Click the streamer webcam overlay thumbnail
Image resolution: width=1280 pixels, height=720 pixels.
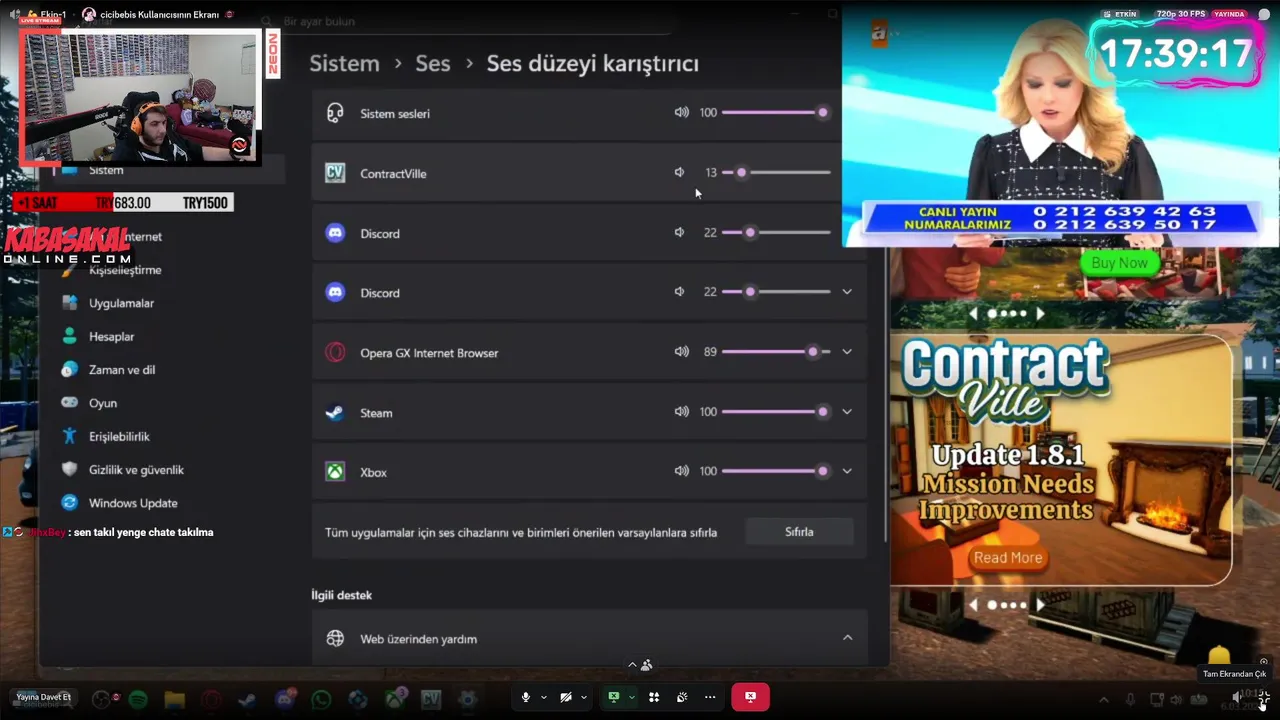[140, 97]
